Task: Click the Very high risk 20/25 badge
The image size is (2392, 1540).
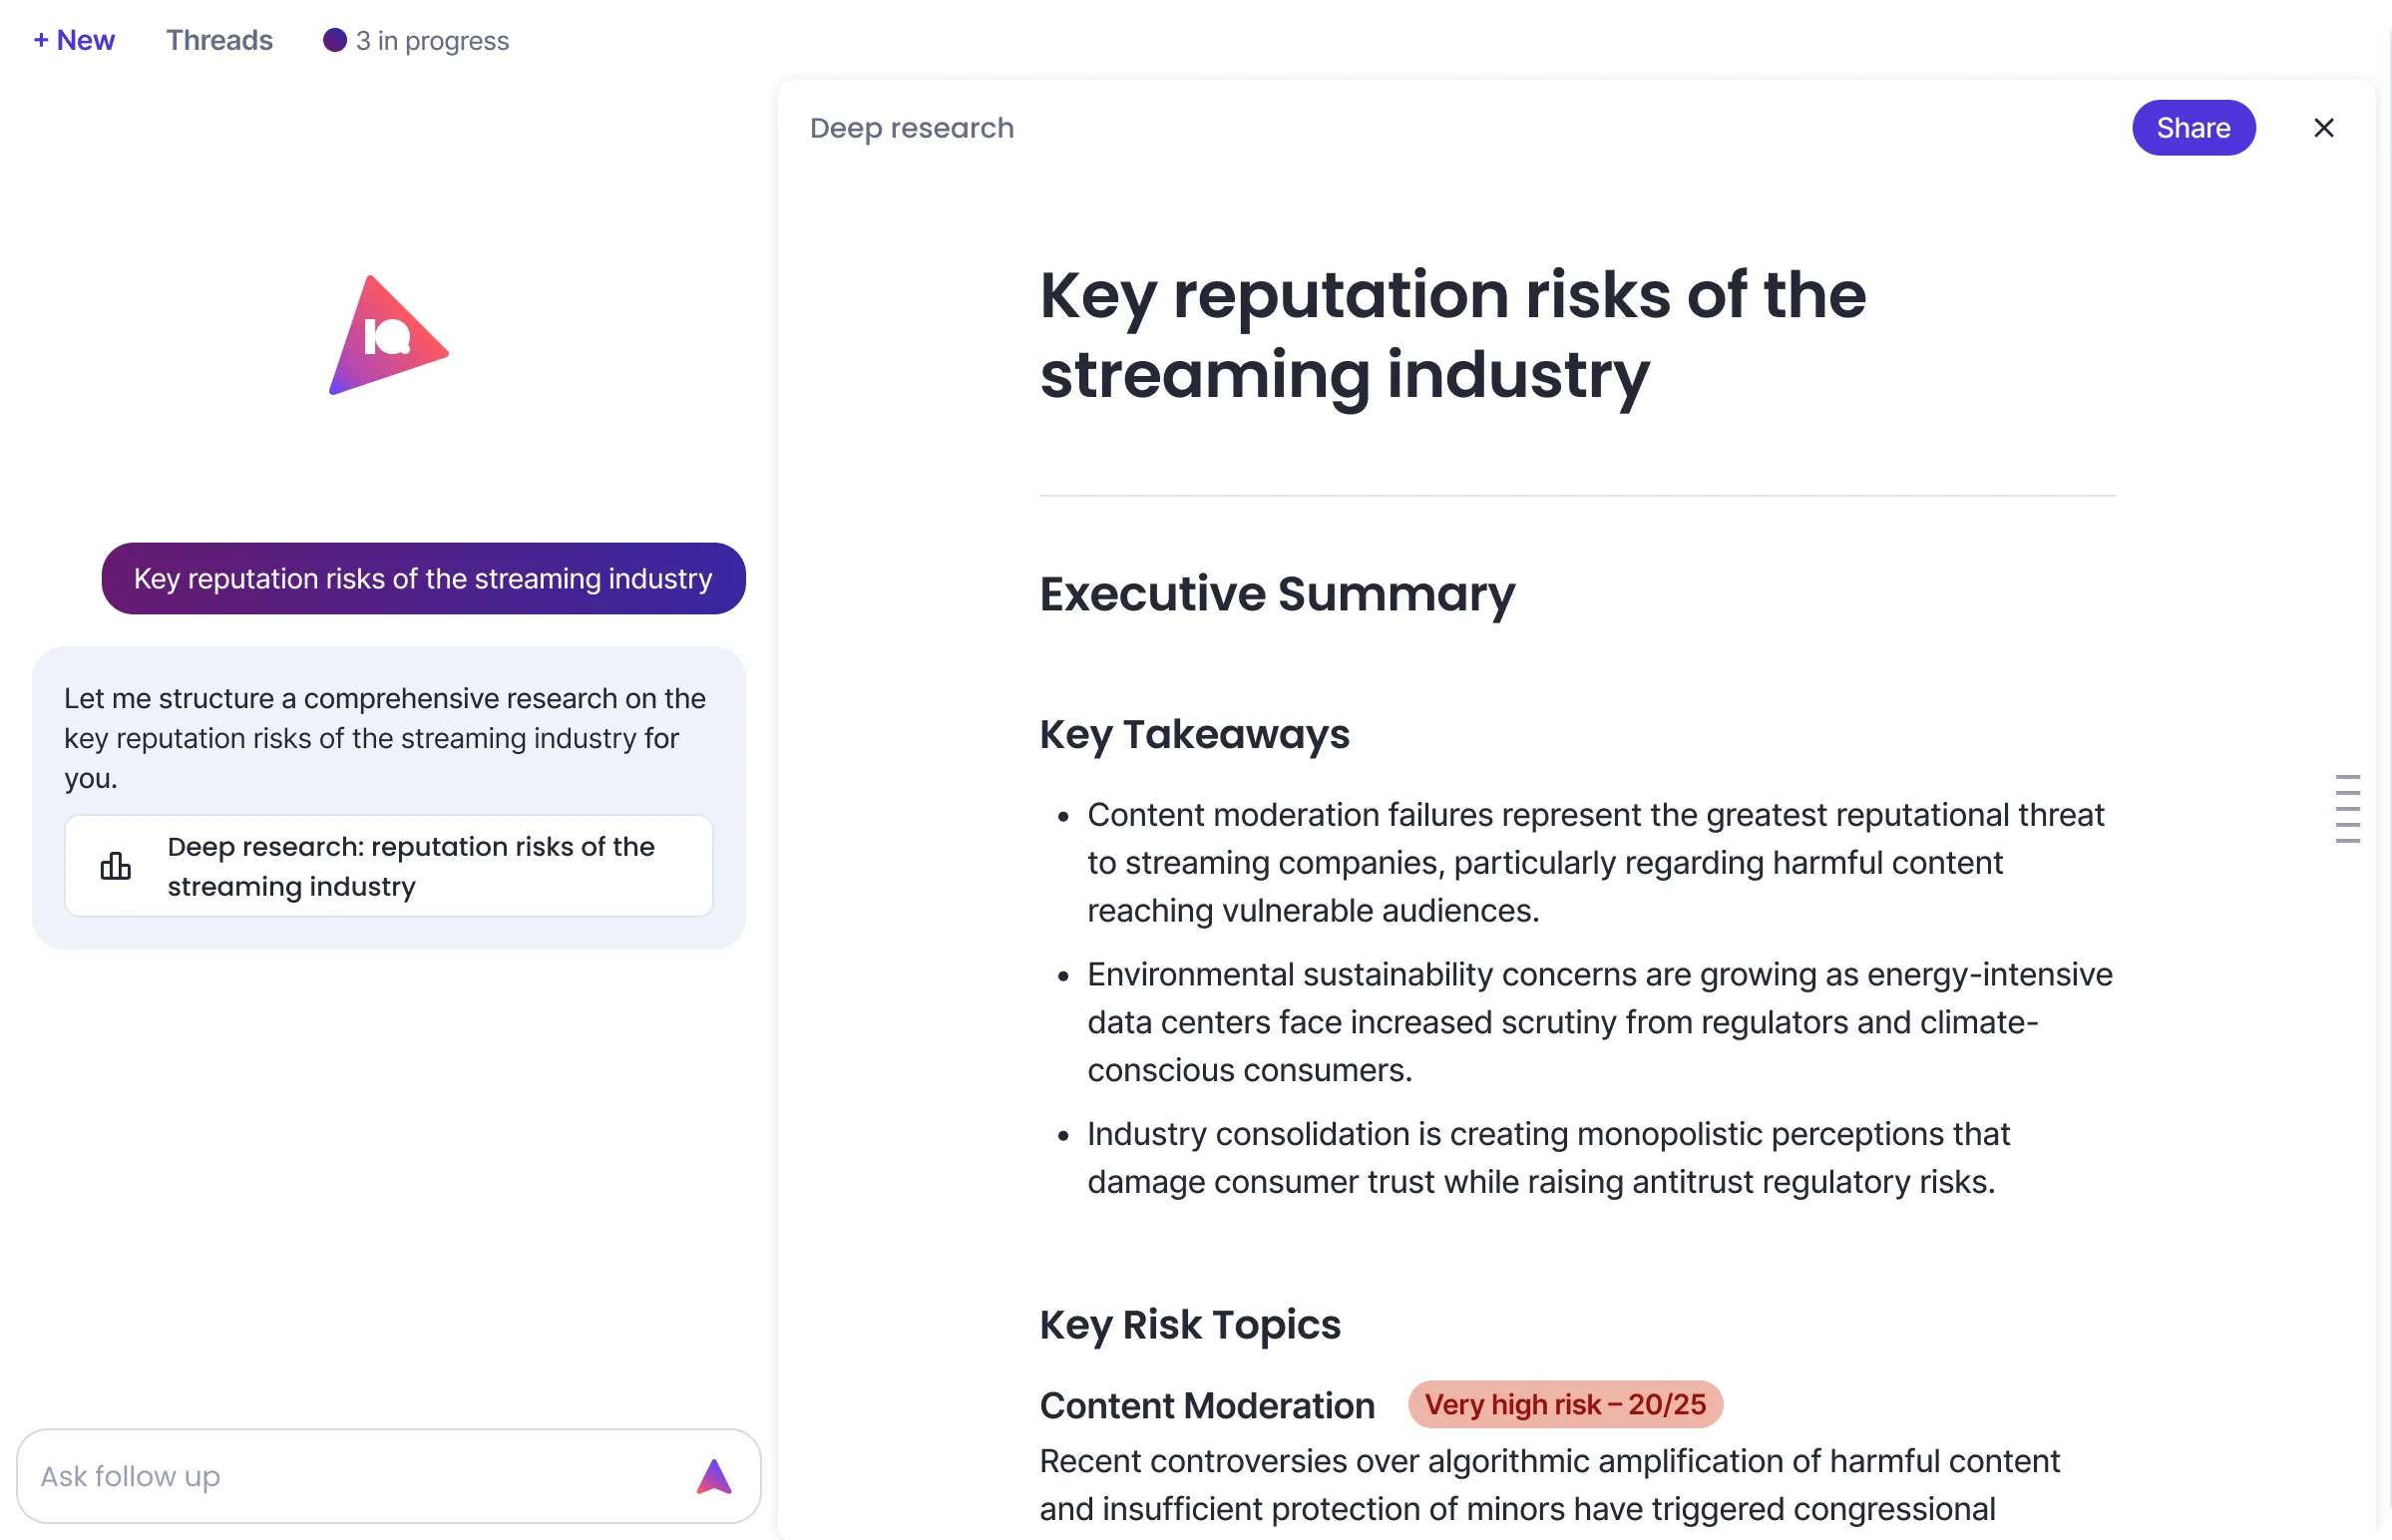Action: point(1565,1405)
